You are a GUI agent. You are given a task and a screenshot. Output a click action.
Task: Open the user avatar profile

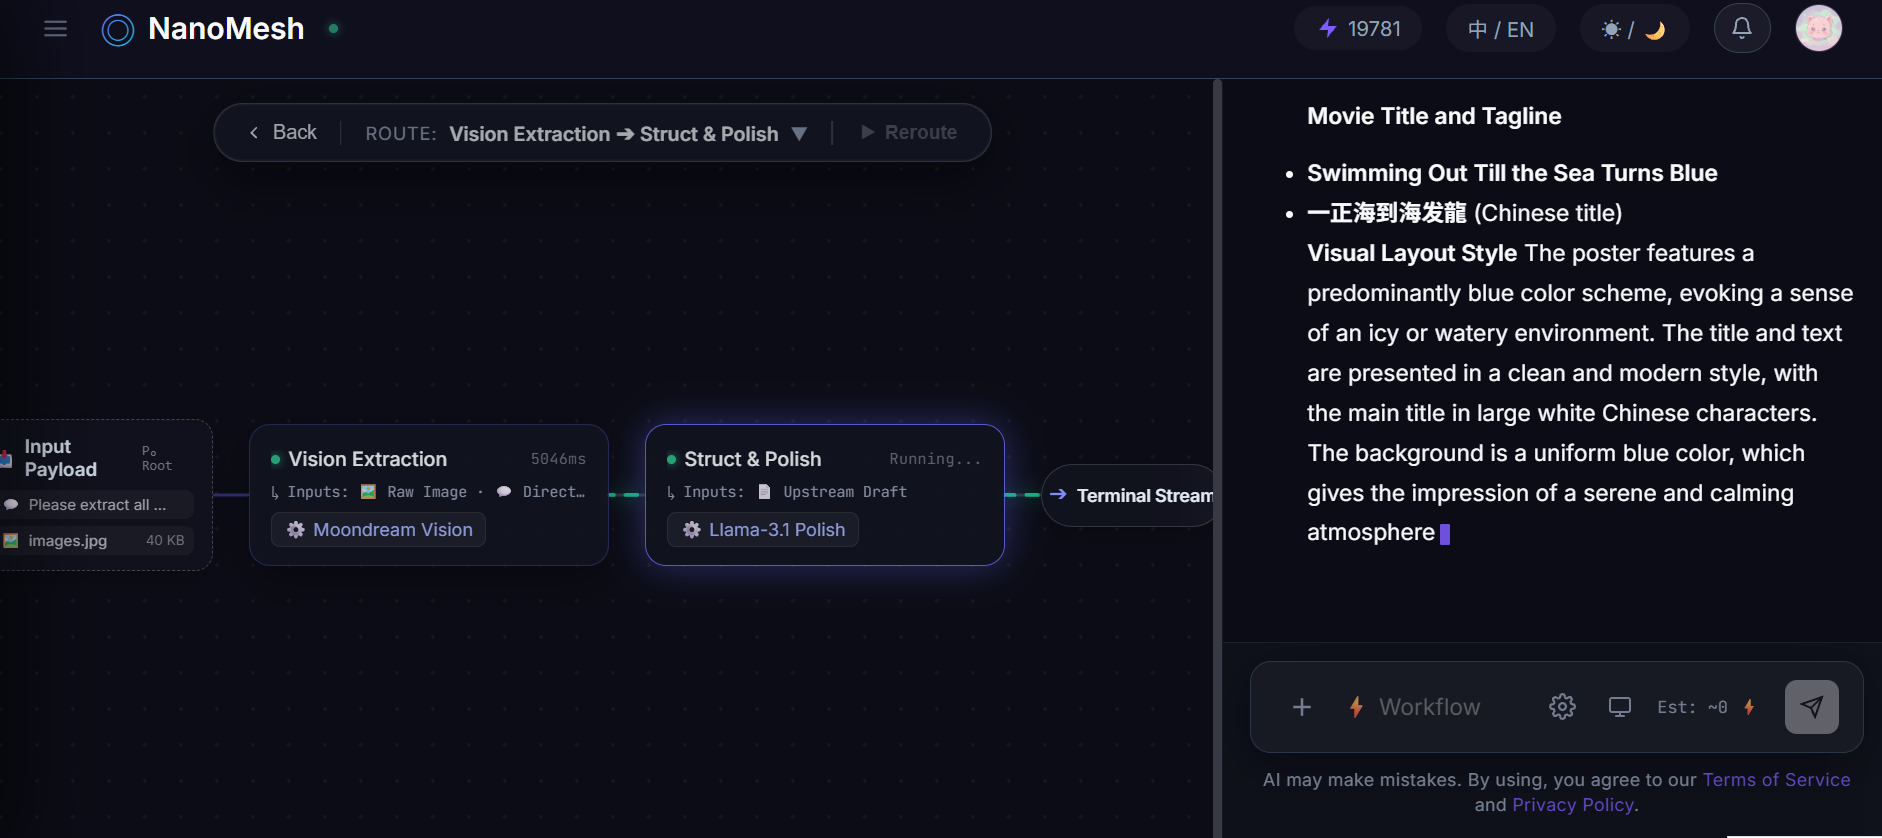click(x=1819, y=28)
